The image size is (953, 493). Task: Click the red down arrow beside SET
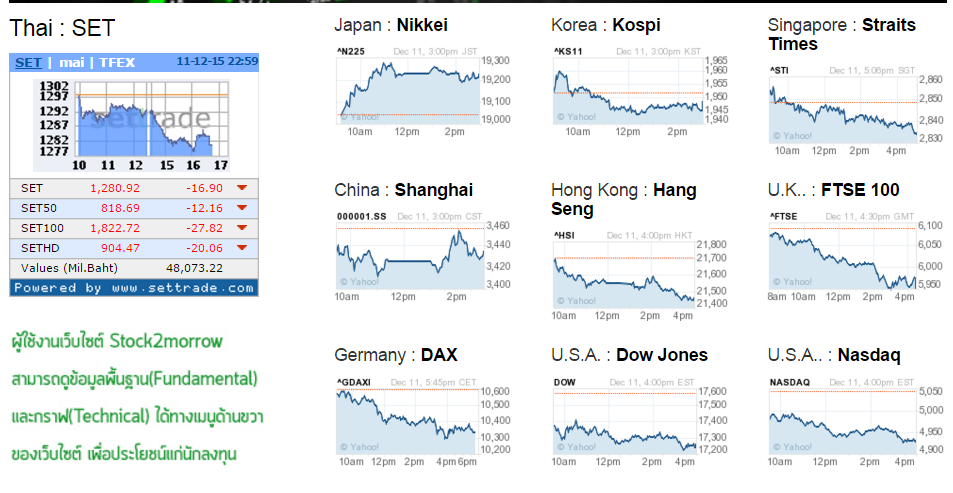click(x=243, y=188)
